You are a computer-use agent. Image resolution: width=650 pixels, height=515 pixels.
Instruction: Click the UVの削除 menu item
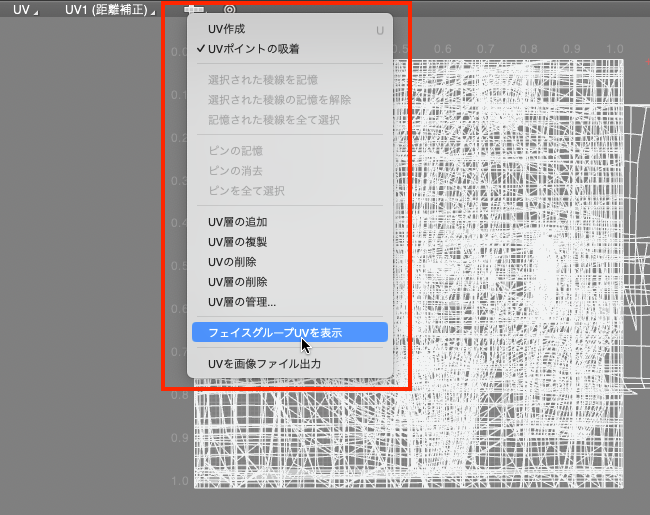232,262
